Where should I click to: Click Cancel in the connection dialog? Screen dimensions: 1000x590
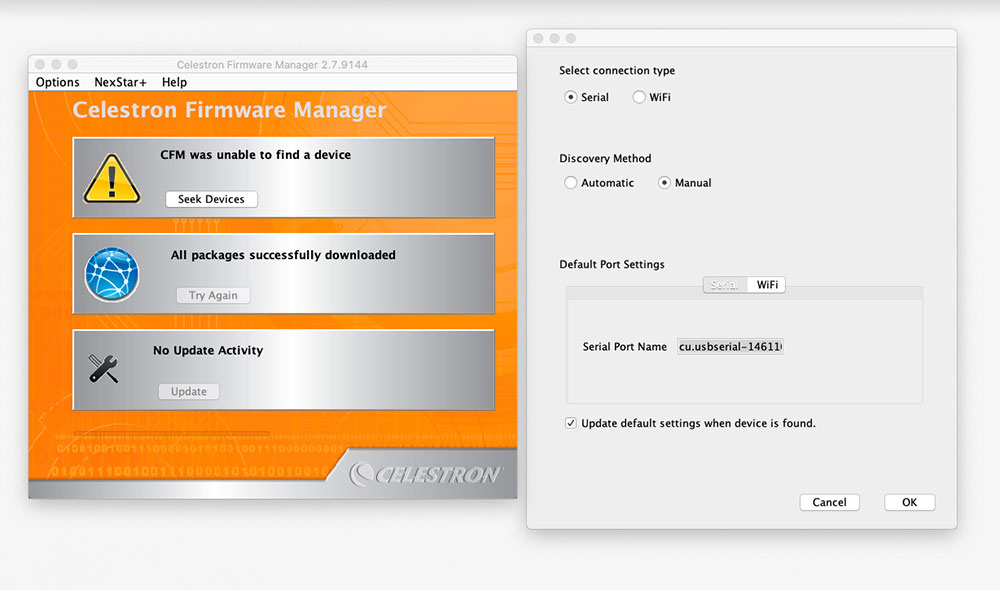829,503
